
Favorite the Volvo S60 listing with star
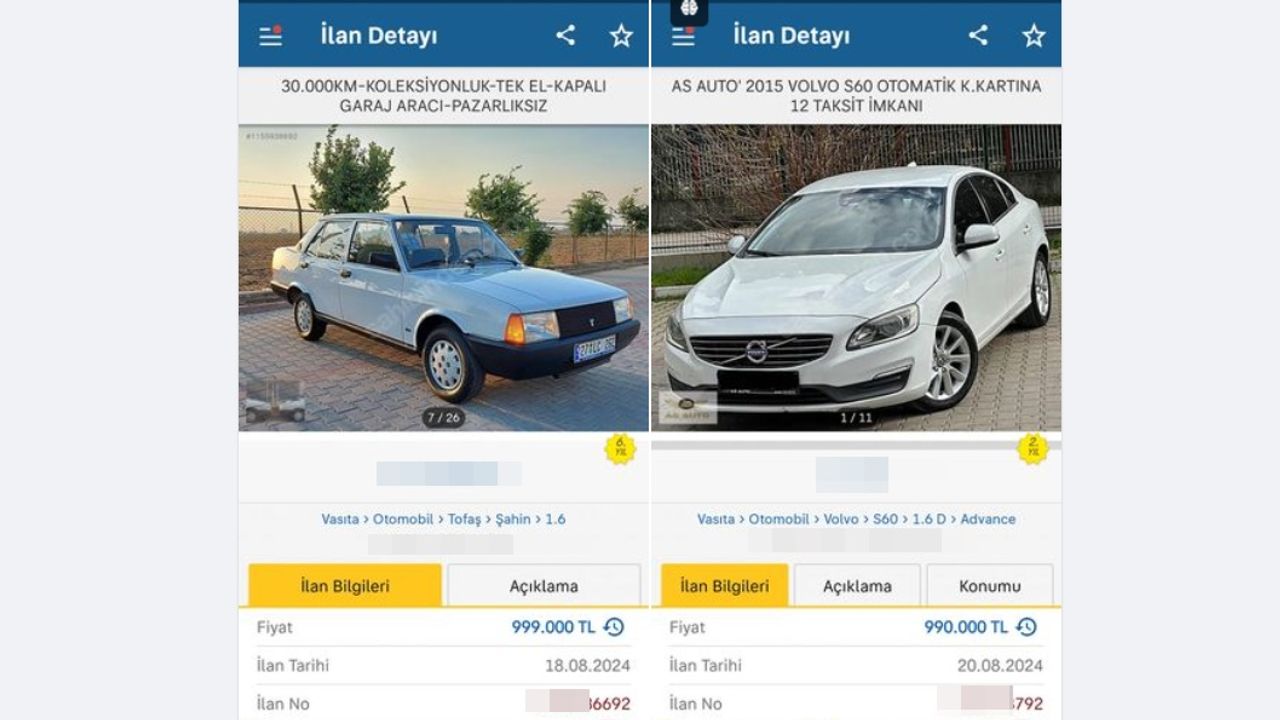1033,36
